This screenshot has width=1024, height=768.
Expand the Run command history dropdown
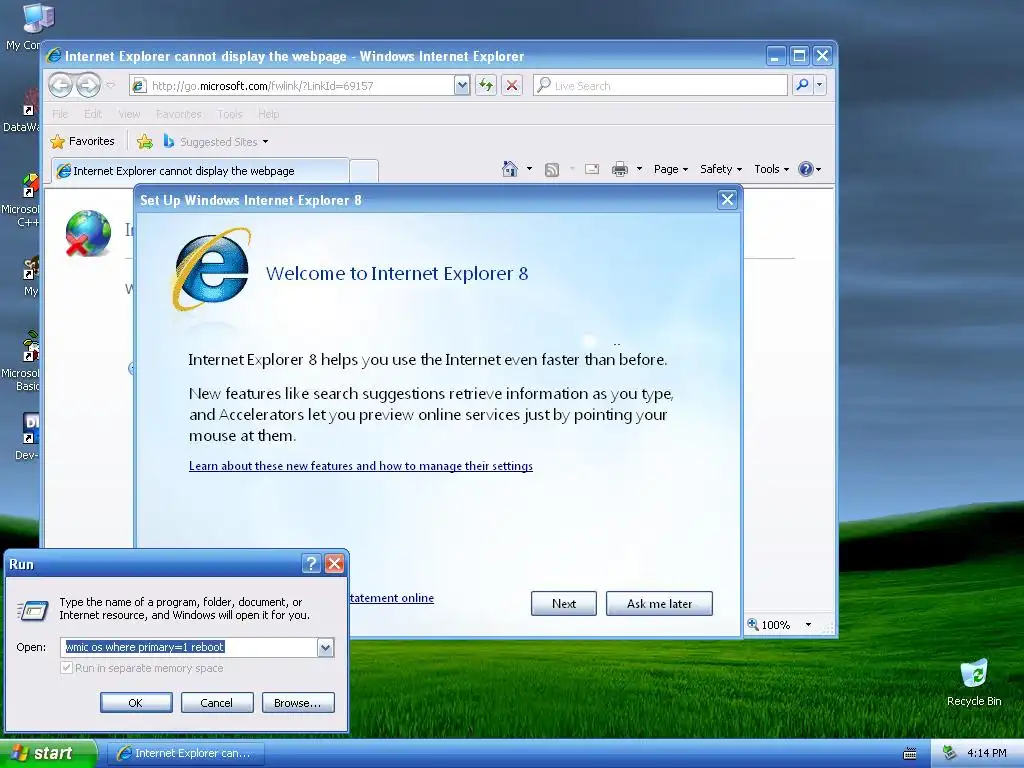coord(325,647)
